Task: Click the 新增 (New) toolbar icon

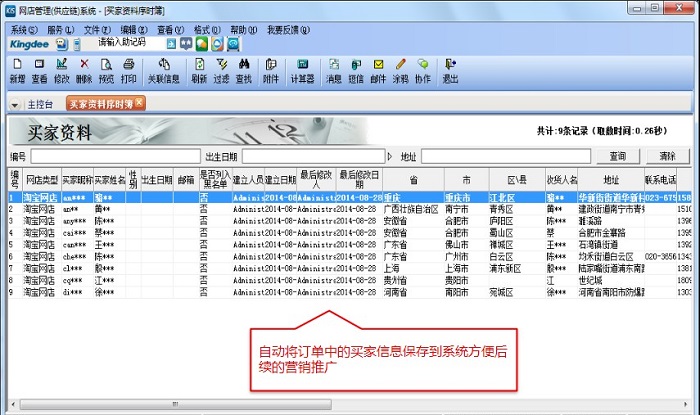Action: [17, 71]
